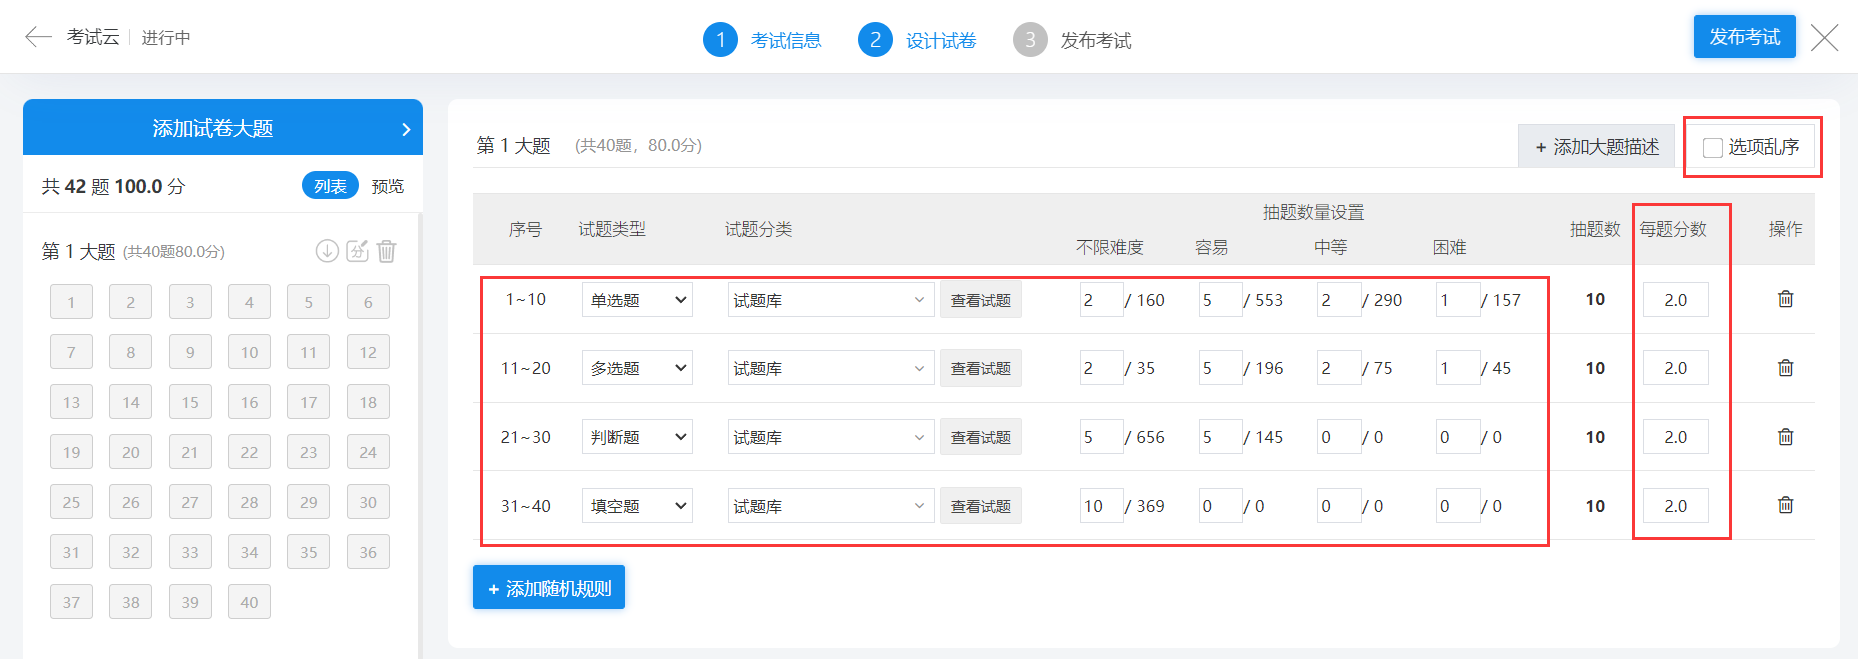This screenshot has height=659, width=1858.
Task: Click the blue 发布考试 button
Action: [x=1744, y=37]
